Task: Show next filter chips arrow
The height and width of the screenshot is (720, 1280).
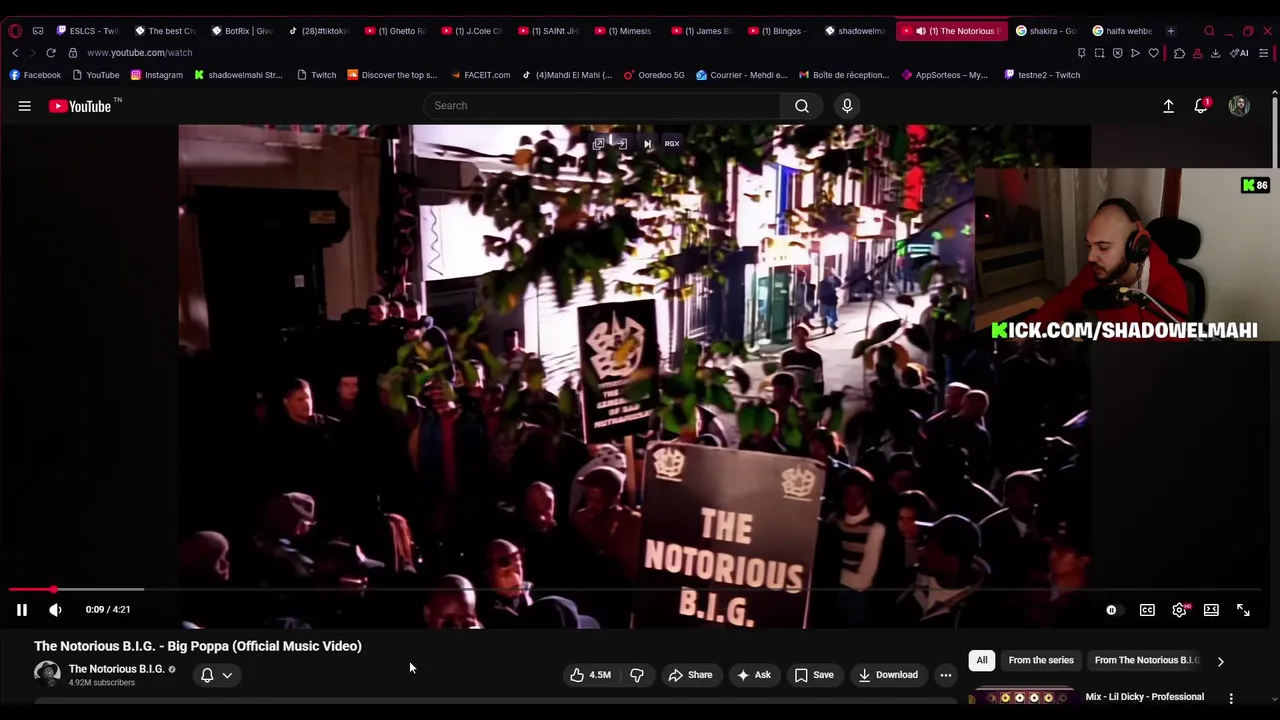Action: click(x=1220, y=661)
